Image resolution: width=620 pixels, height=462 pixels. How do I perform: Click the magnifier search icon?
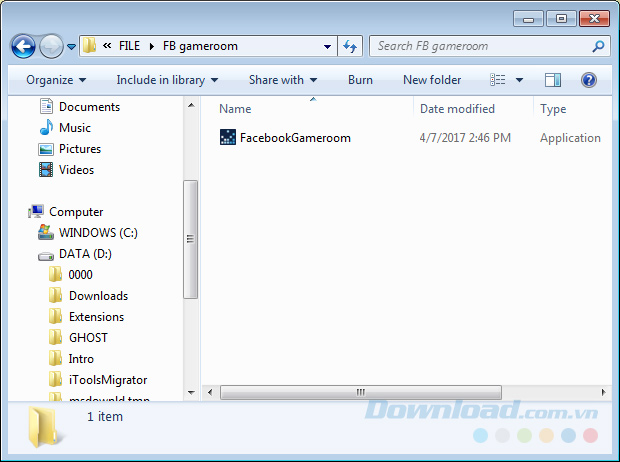598,46
